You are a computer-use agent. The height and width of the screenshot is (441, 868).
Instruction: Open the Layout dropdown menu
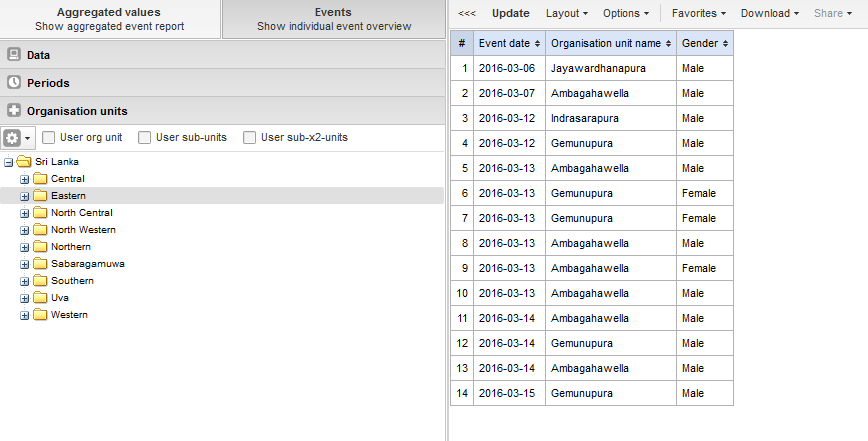[567, 14]
